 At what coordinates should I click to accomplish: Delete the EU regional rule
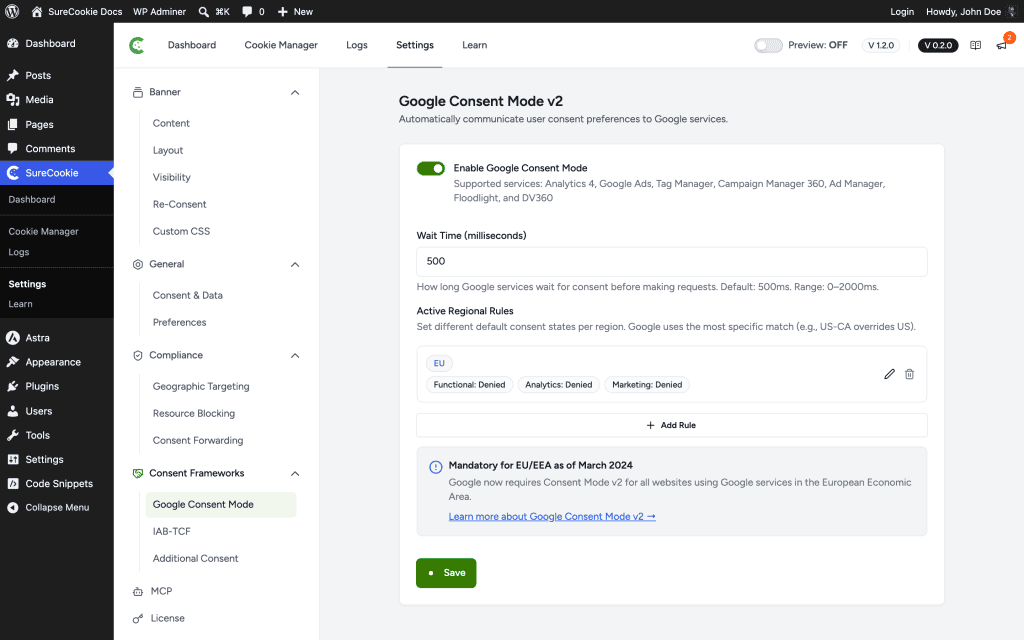pyautogui.click(x=909, y=374)
